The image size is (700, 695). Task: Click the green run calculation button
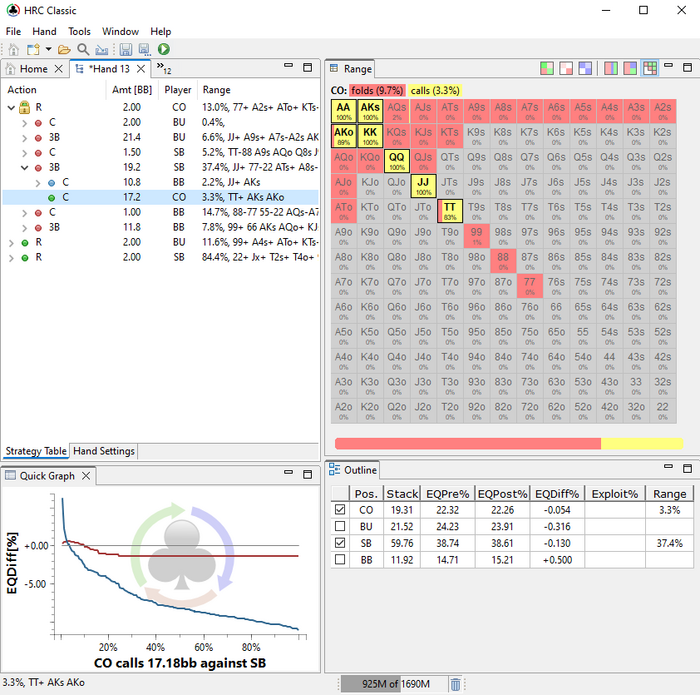[163, 49]
